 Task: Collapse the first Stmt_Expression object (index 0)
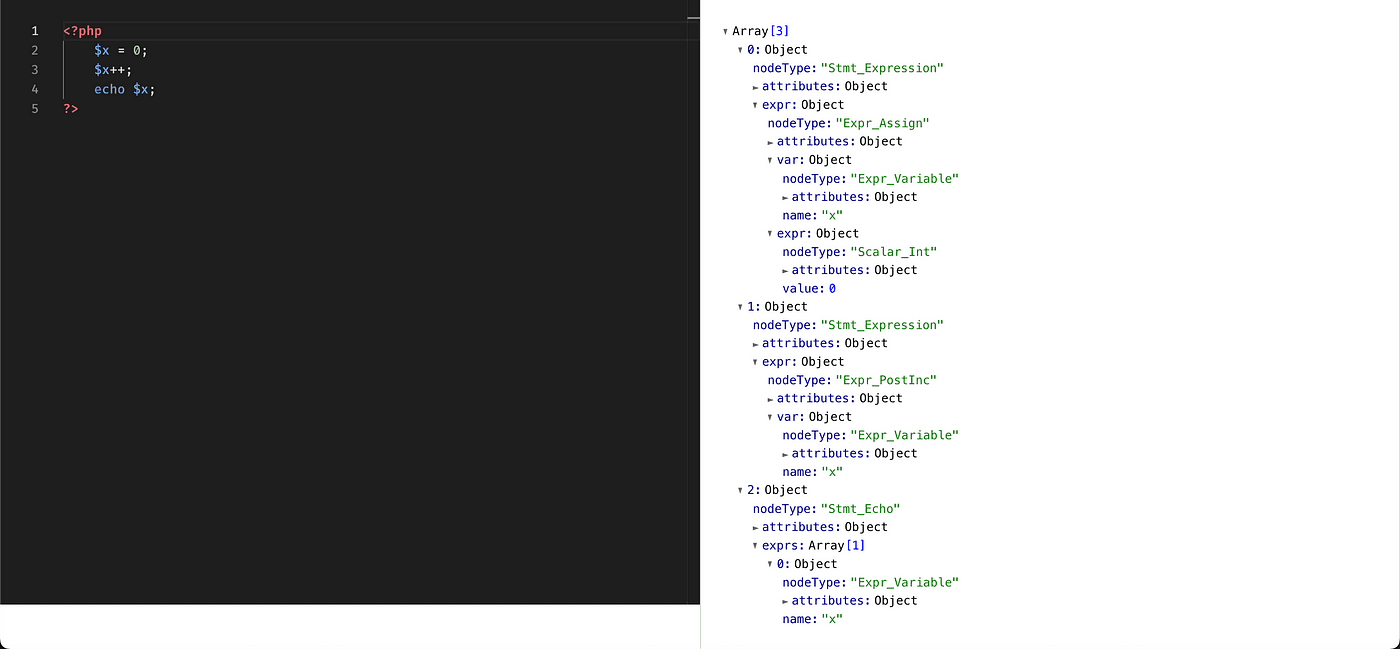[x=739, y=49]
